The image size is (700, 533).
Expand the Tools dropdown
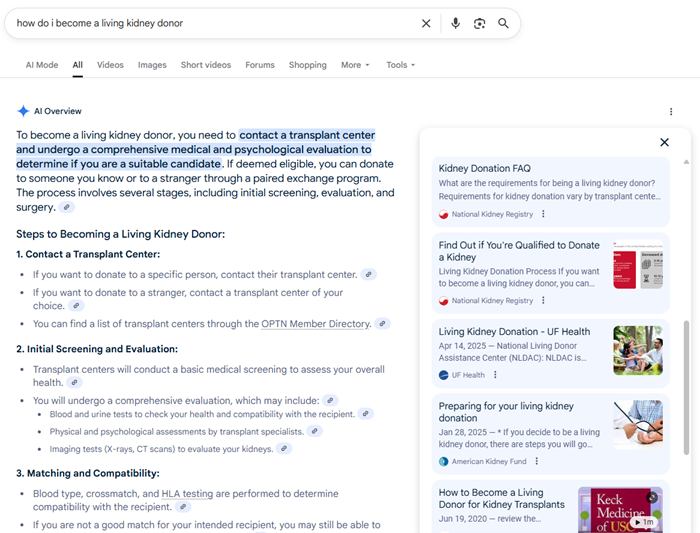click(400, 65)
